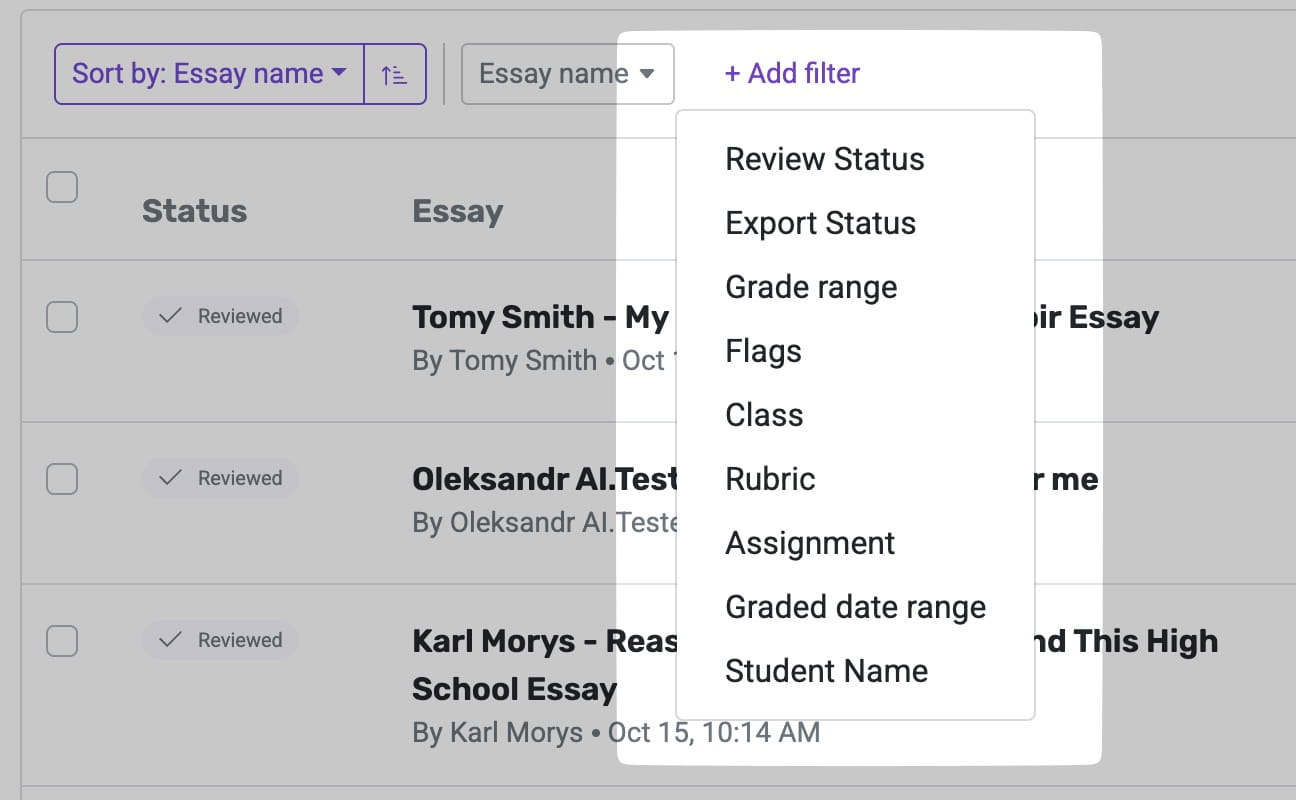Check the Karl Morys essay row checkbox
The image size is (1296, 800).
(62, 641)
